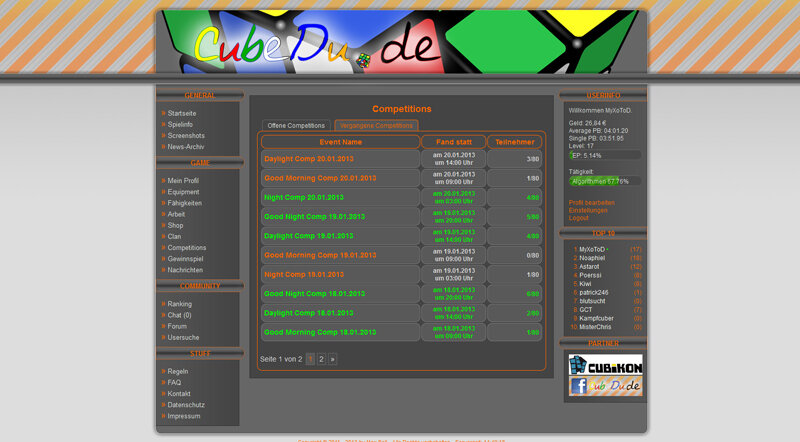This screenshot has height=442, width=800.
Task: Open Nachrichten page
Action: [x=185, y=271]
